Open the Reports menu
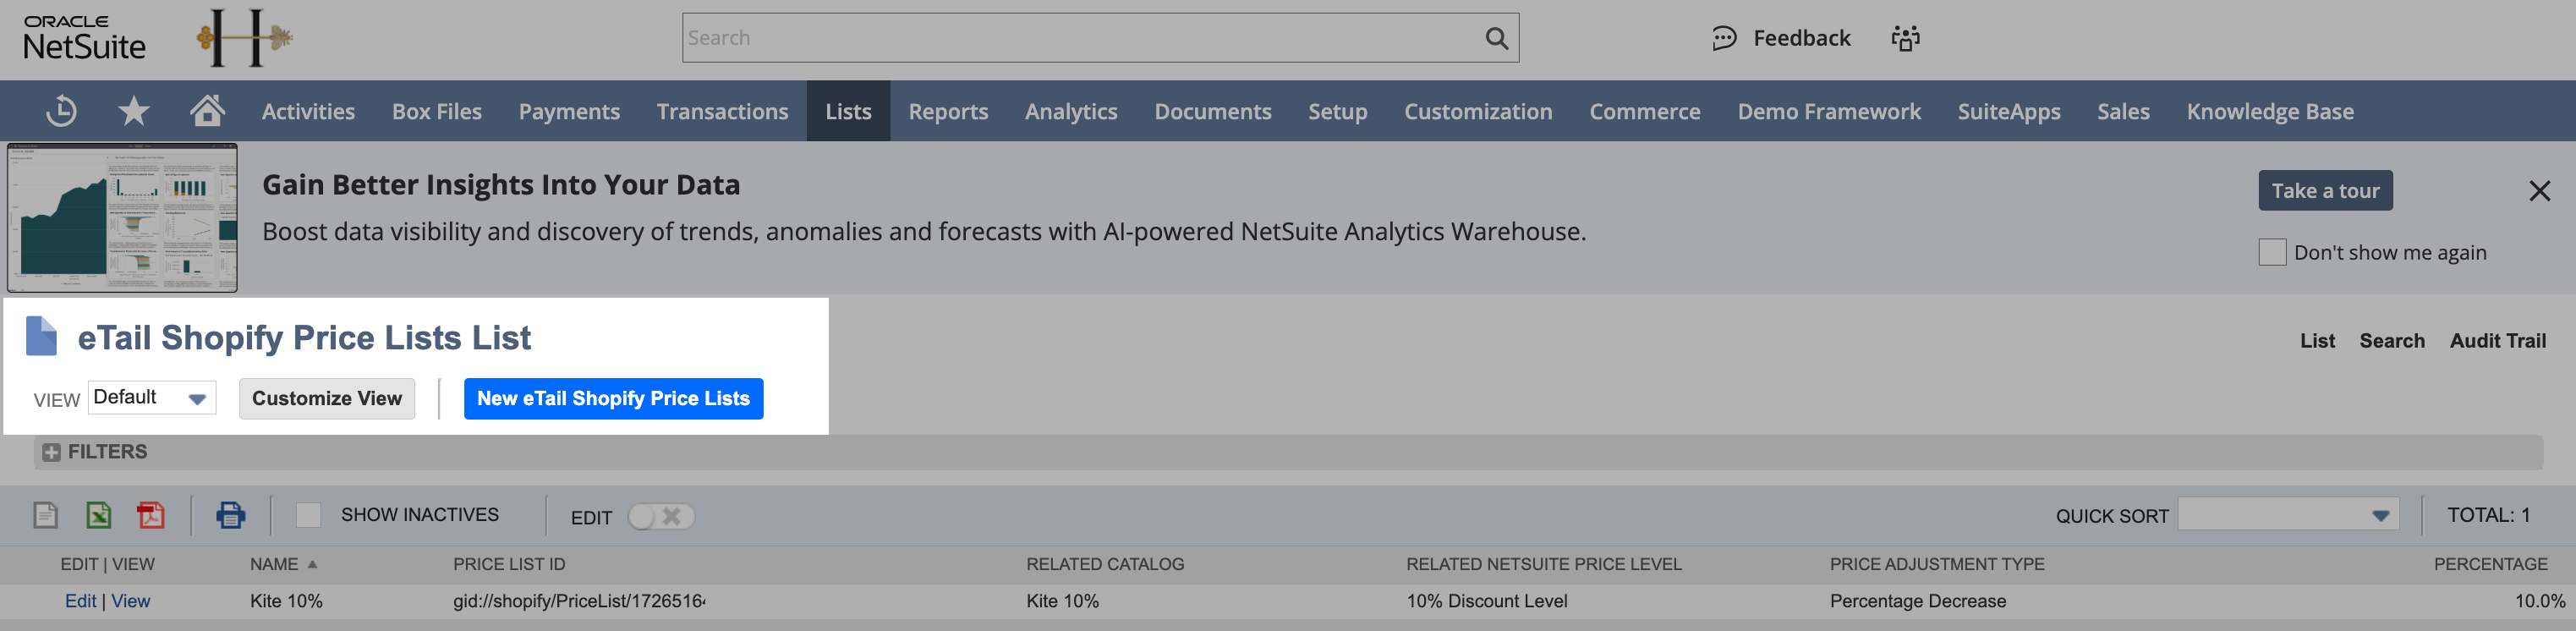Image resolution: width=2576 pixels, height=631 pixels. (948, 111)
